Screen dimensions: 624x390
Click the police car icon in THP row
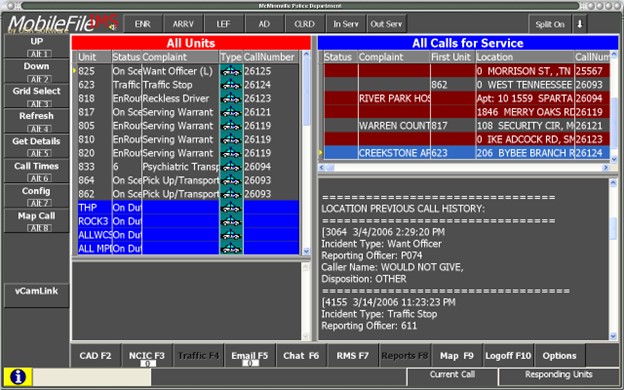231,208
